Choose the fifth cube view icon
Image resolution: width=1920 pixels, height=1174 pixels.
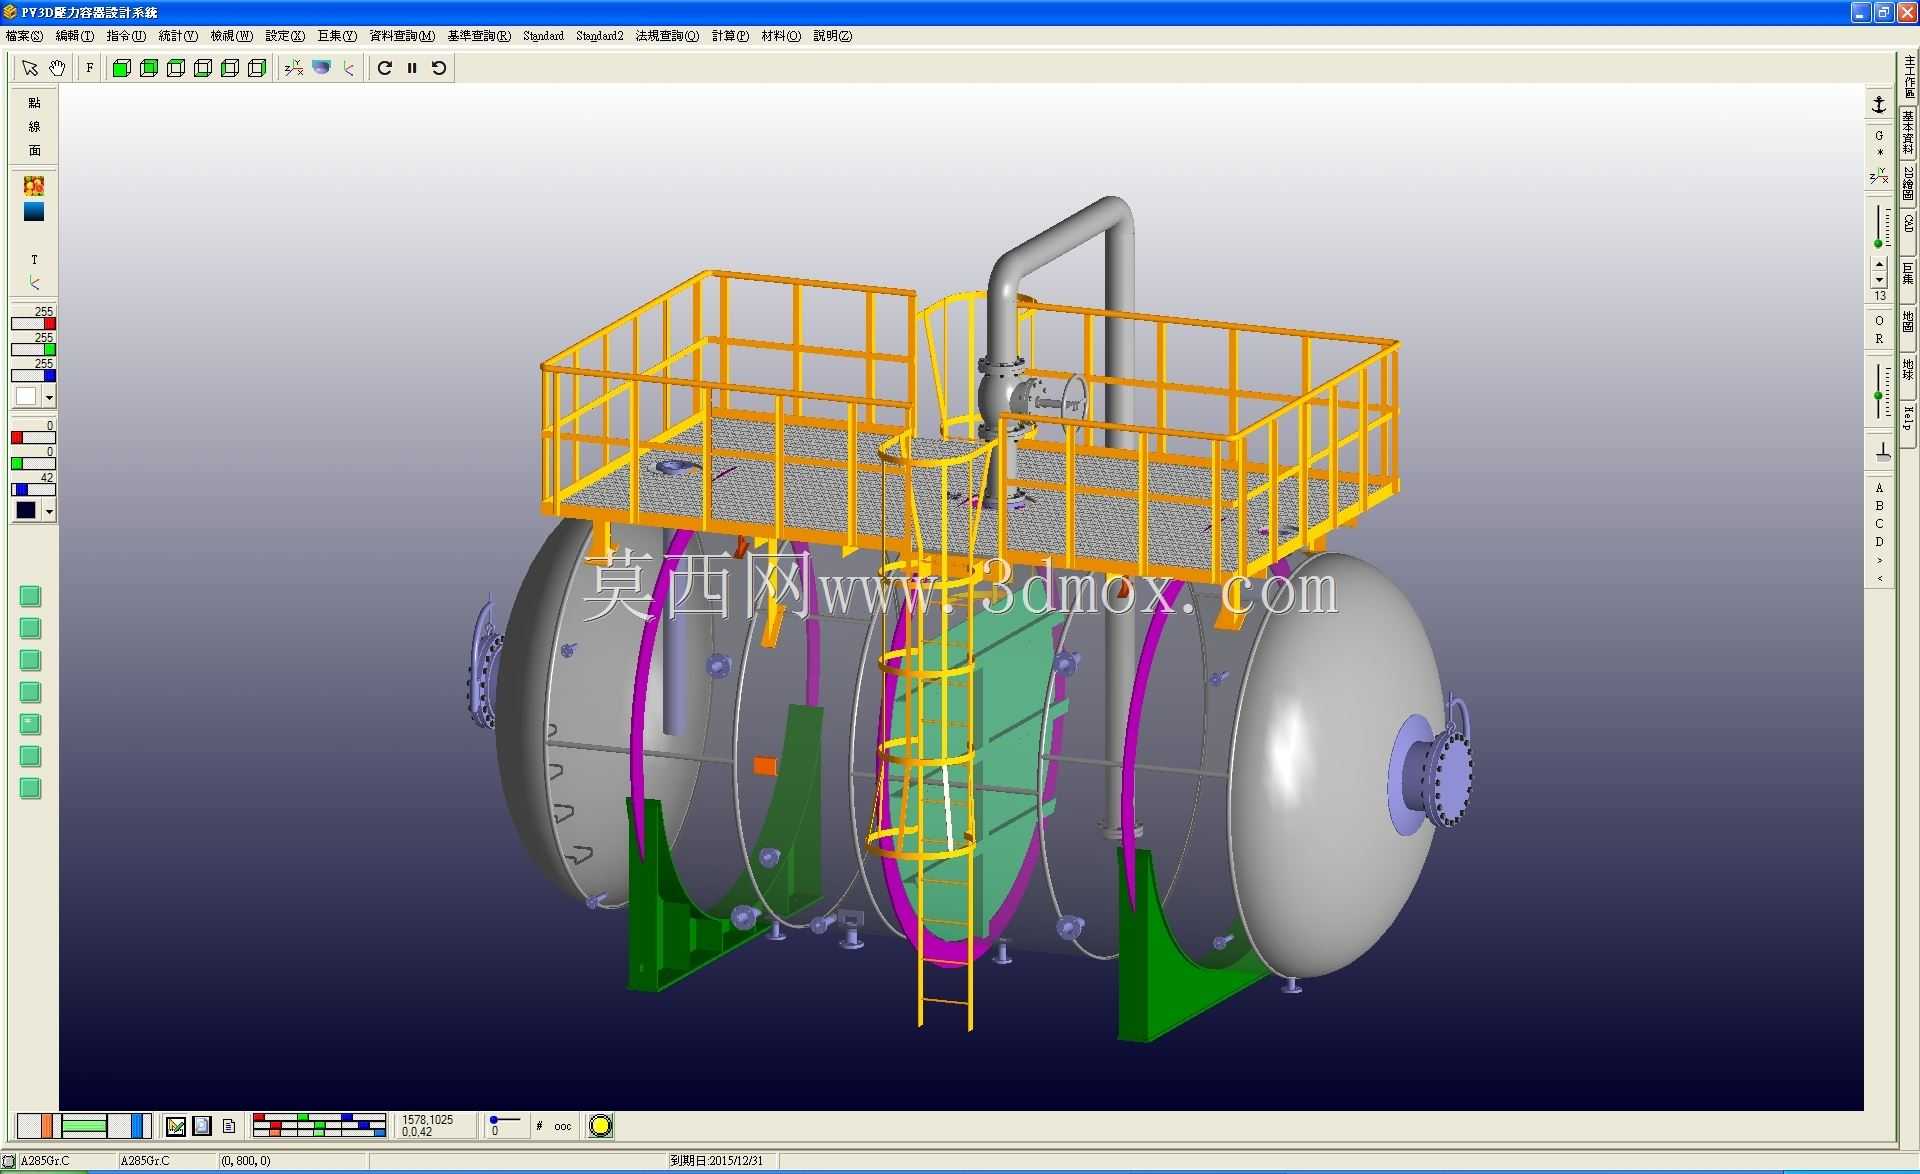(230, 68)
